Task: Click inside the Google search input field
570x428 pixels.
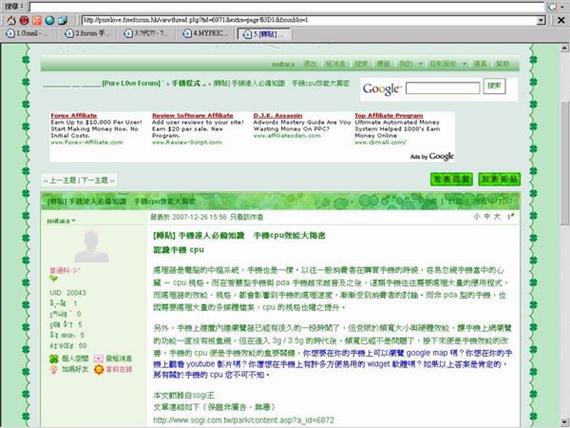Action: point(443,88)
